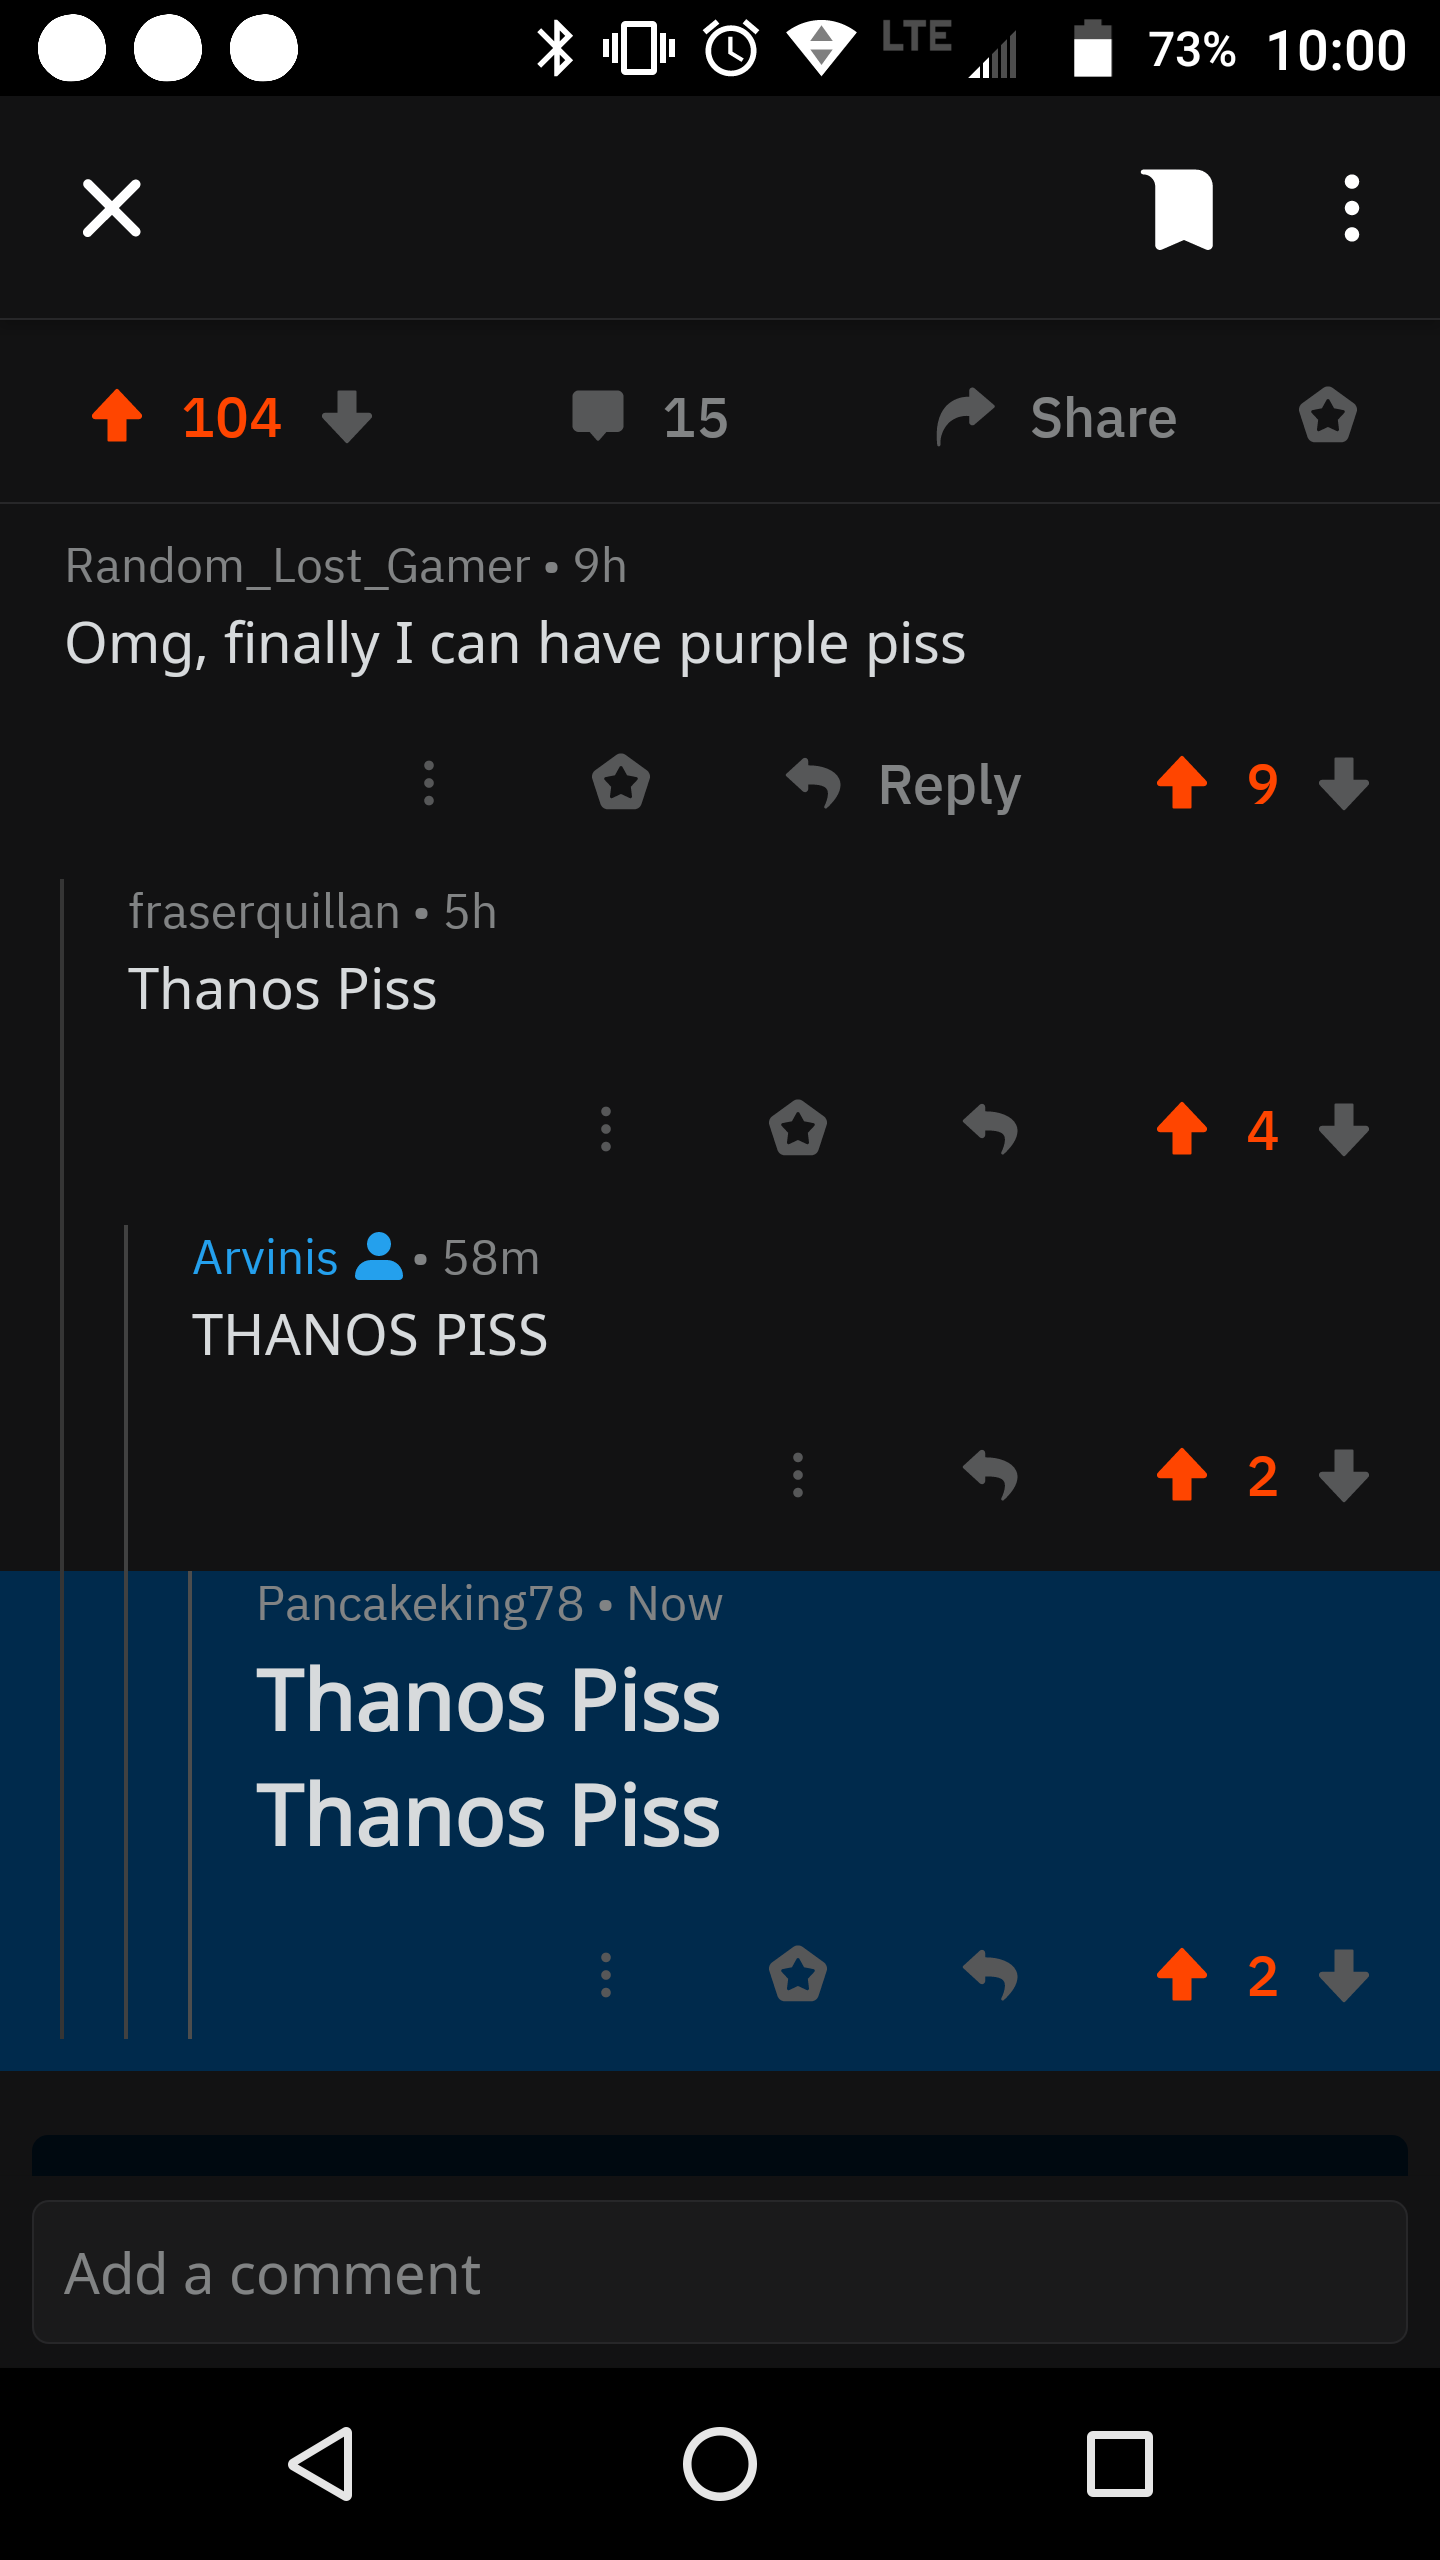Close the post view with the X

(x=110, y=207)
